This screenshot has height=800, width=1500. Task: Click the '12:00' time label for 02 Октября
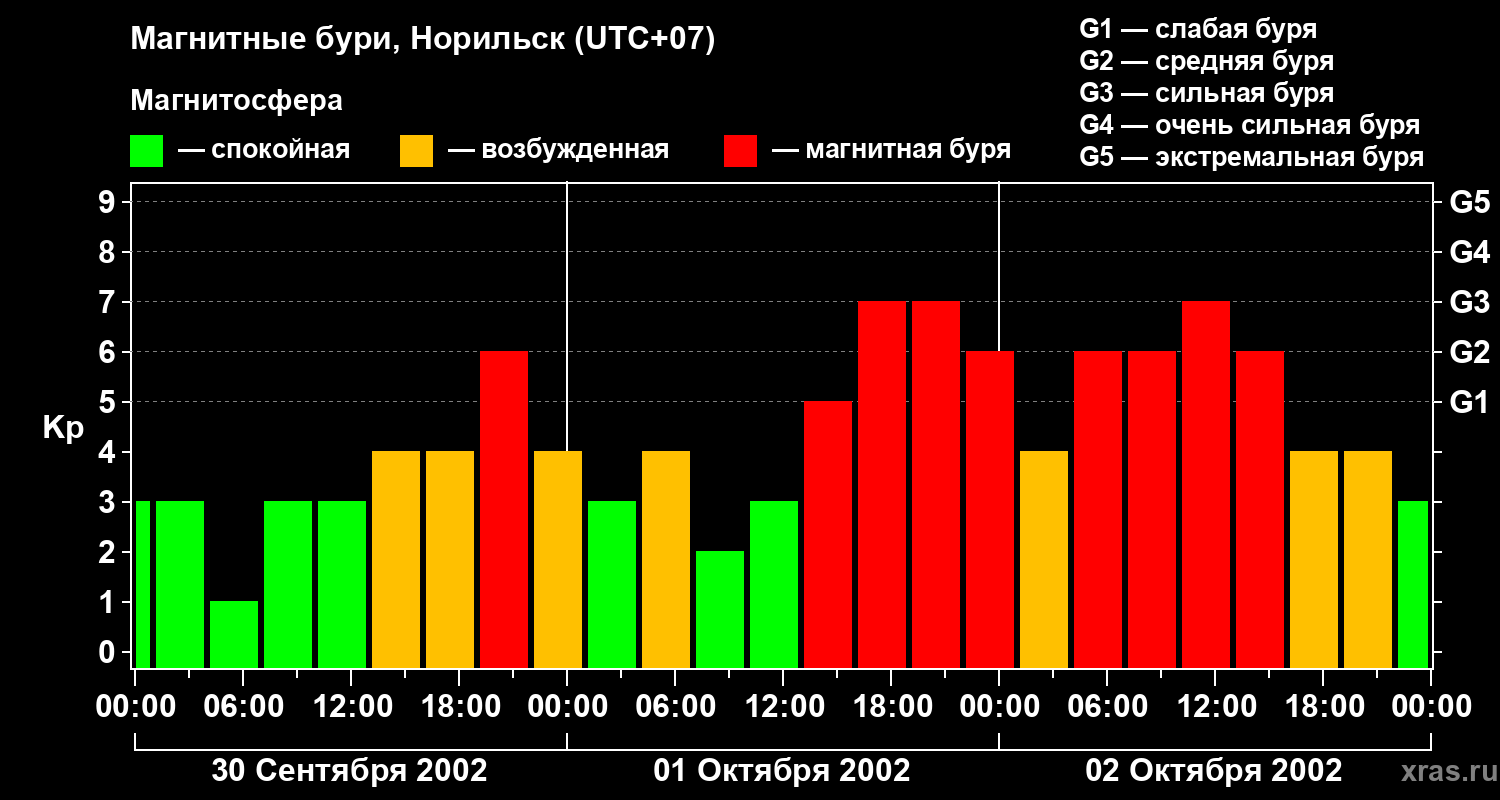point(1215,707)
